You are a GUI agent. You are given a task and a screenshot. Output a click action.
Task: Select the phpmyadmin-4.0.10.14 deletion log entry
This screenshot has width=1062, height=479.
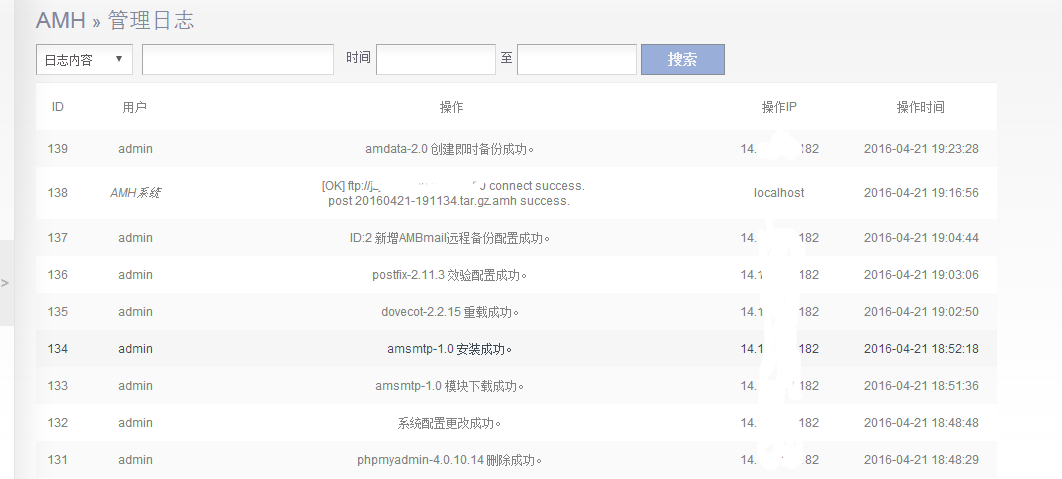point(450,460)
